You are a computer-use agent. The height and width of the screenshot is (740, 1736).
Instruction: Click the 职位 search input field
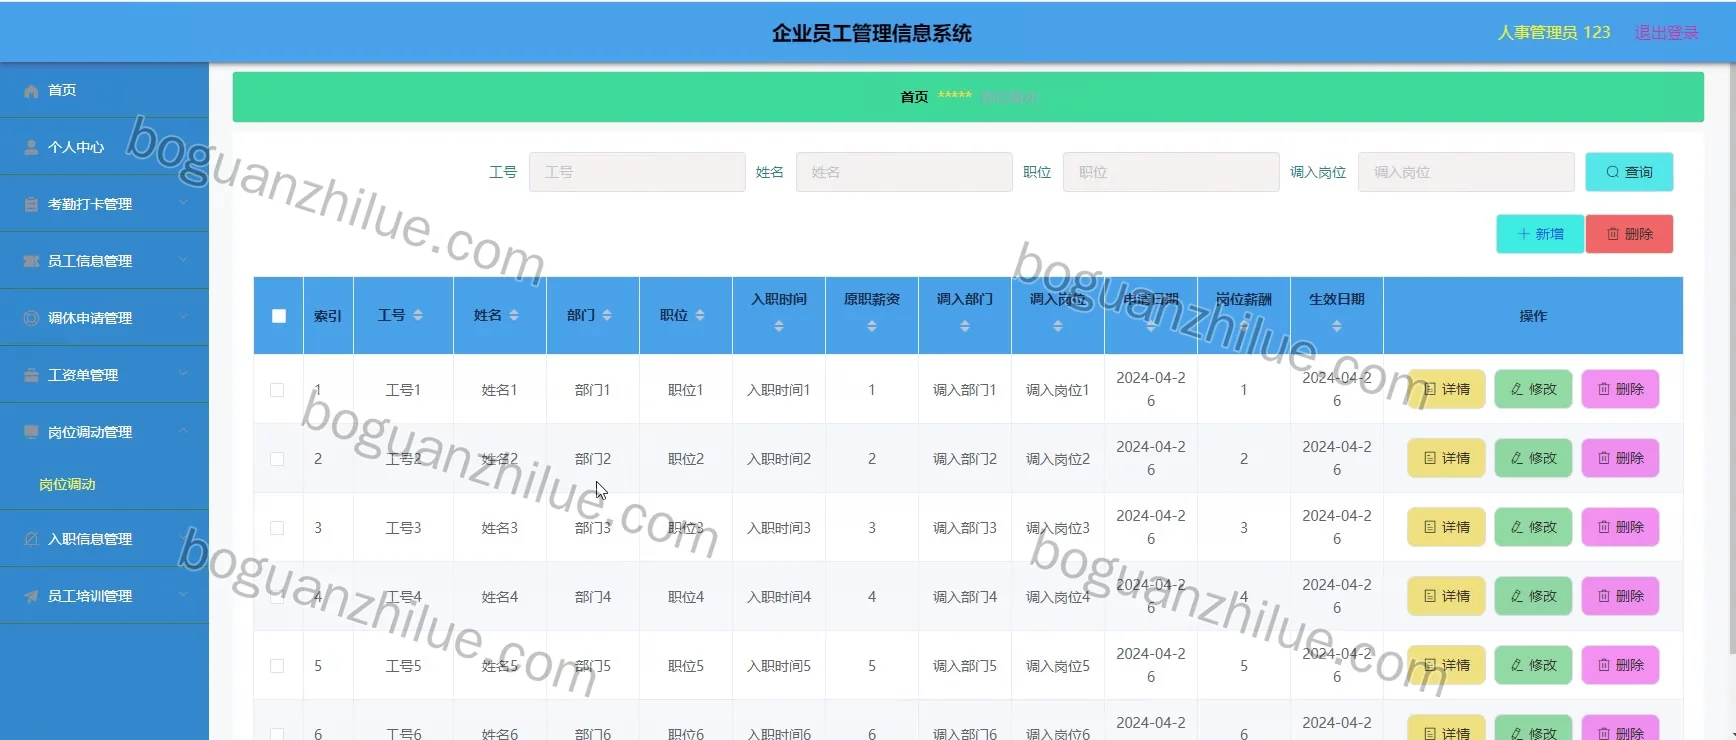pyautogui.click(x=1171, y=172)
